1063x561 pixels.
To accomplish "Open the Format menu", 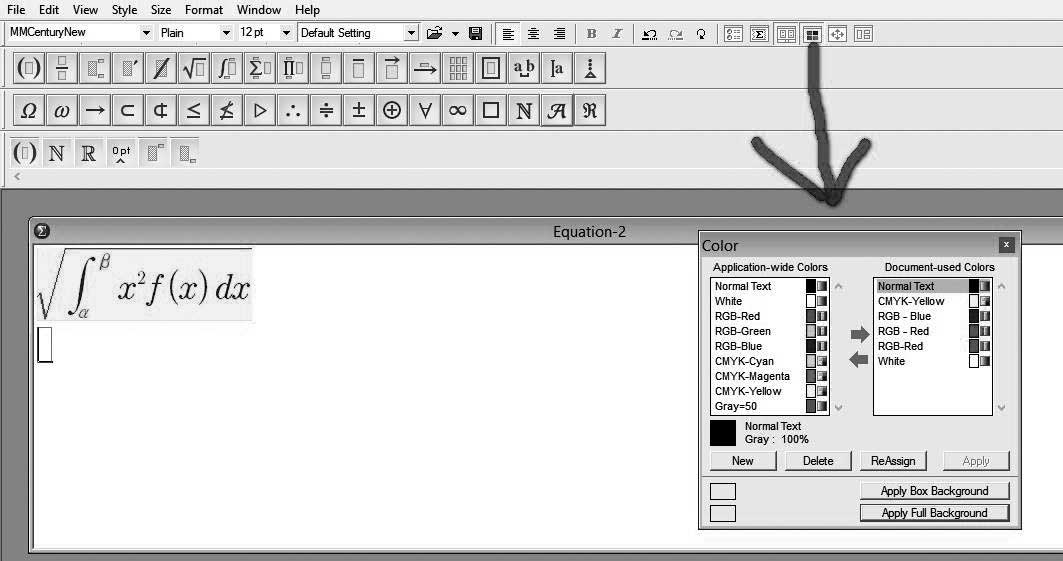I will pyautogui.click(x=204, y=10).
